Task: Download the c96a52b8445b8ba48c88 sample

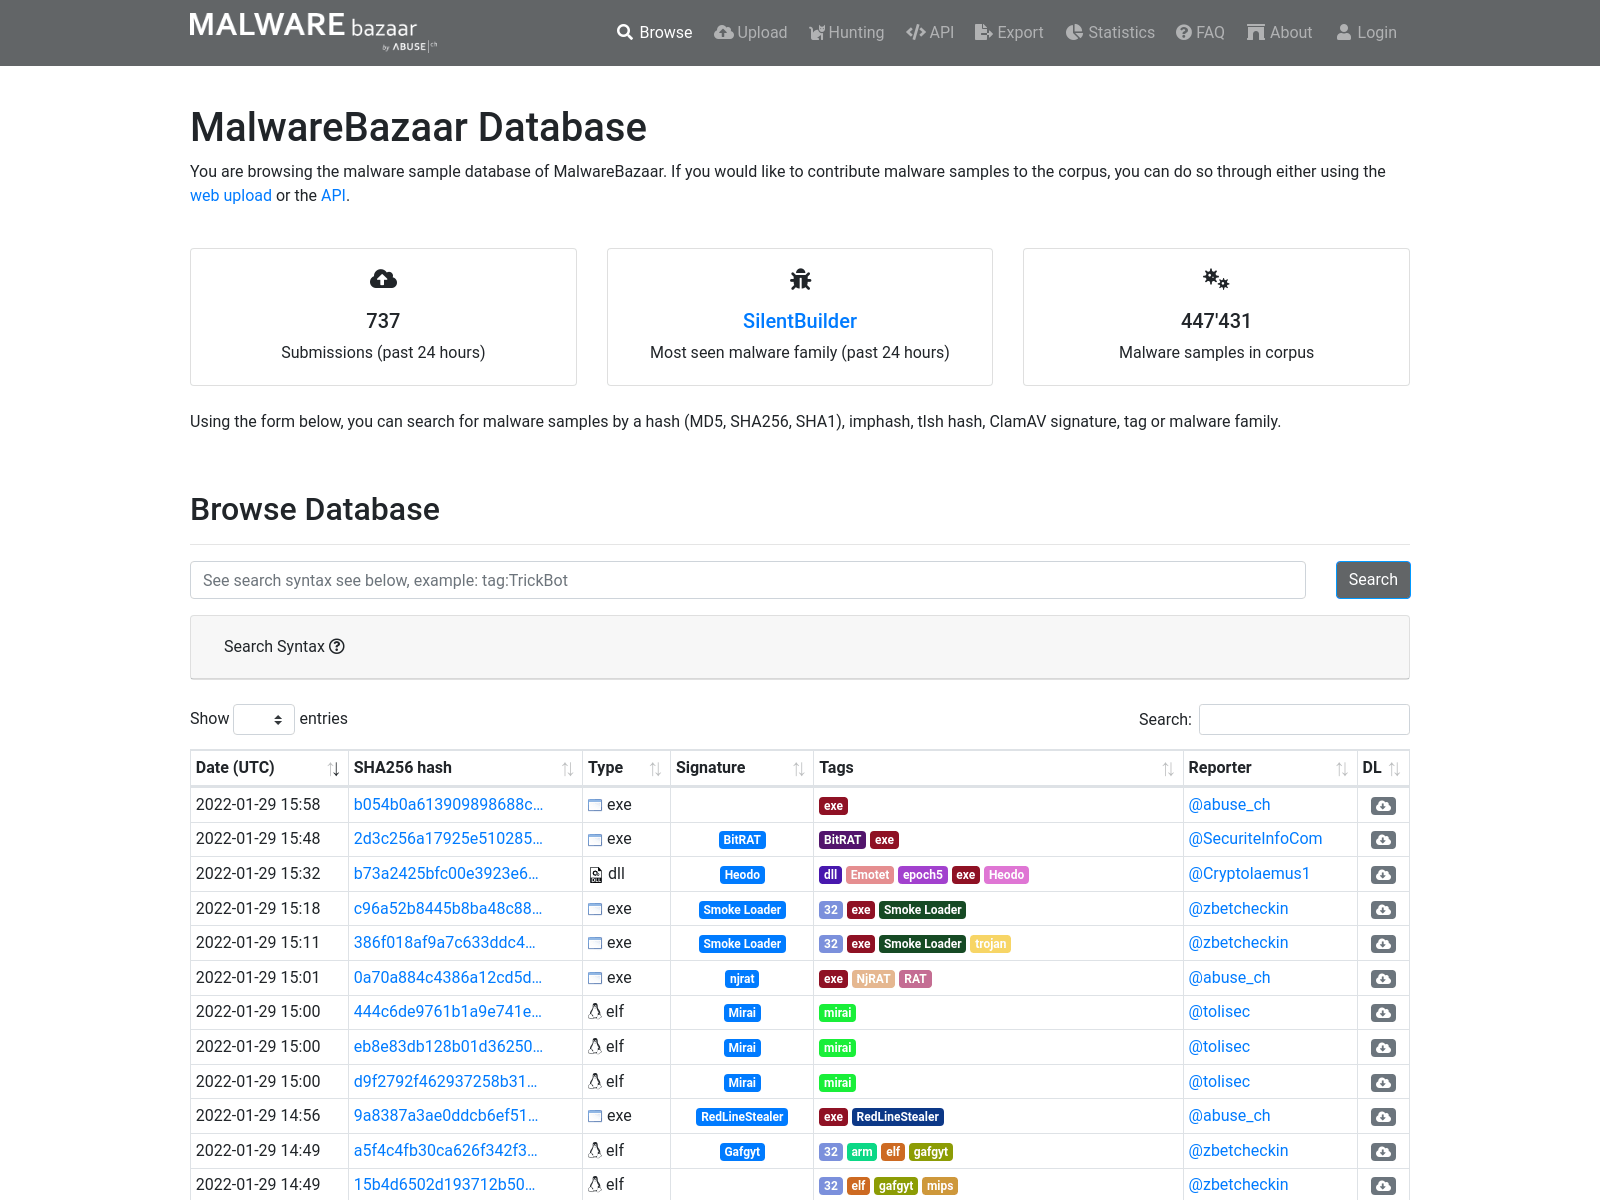Action: [x=1383, y=910]
